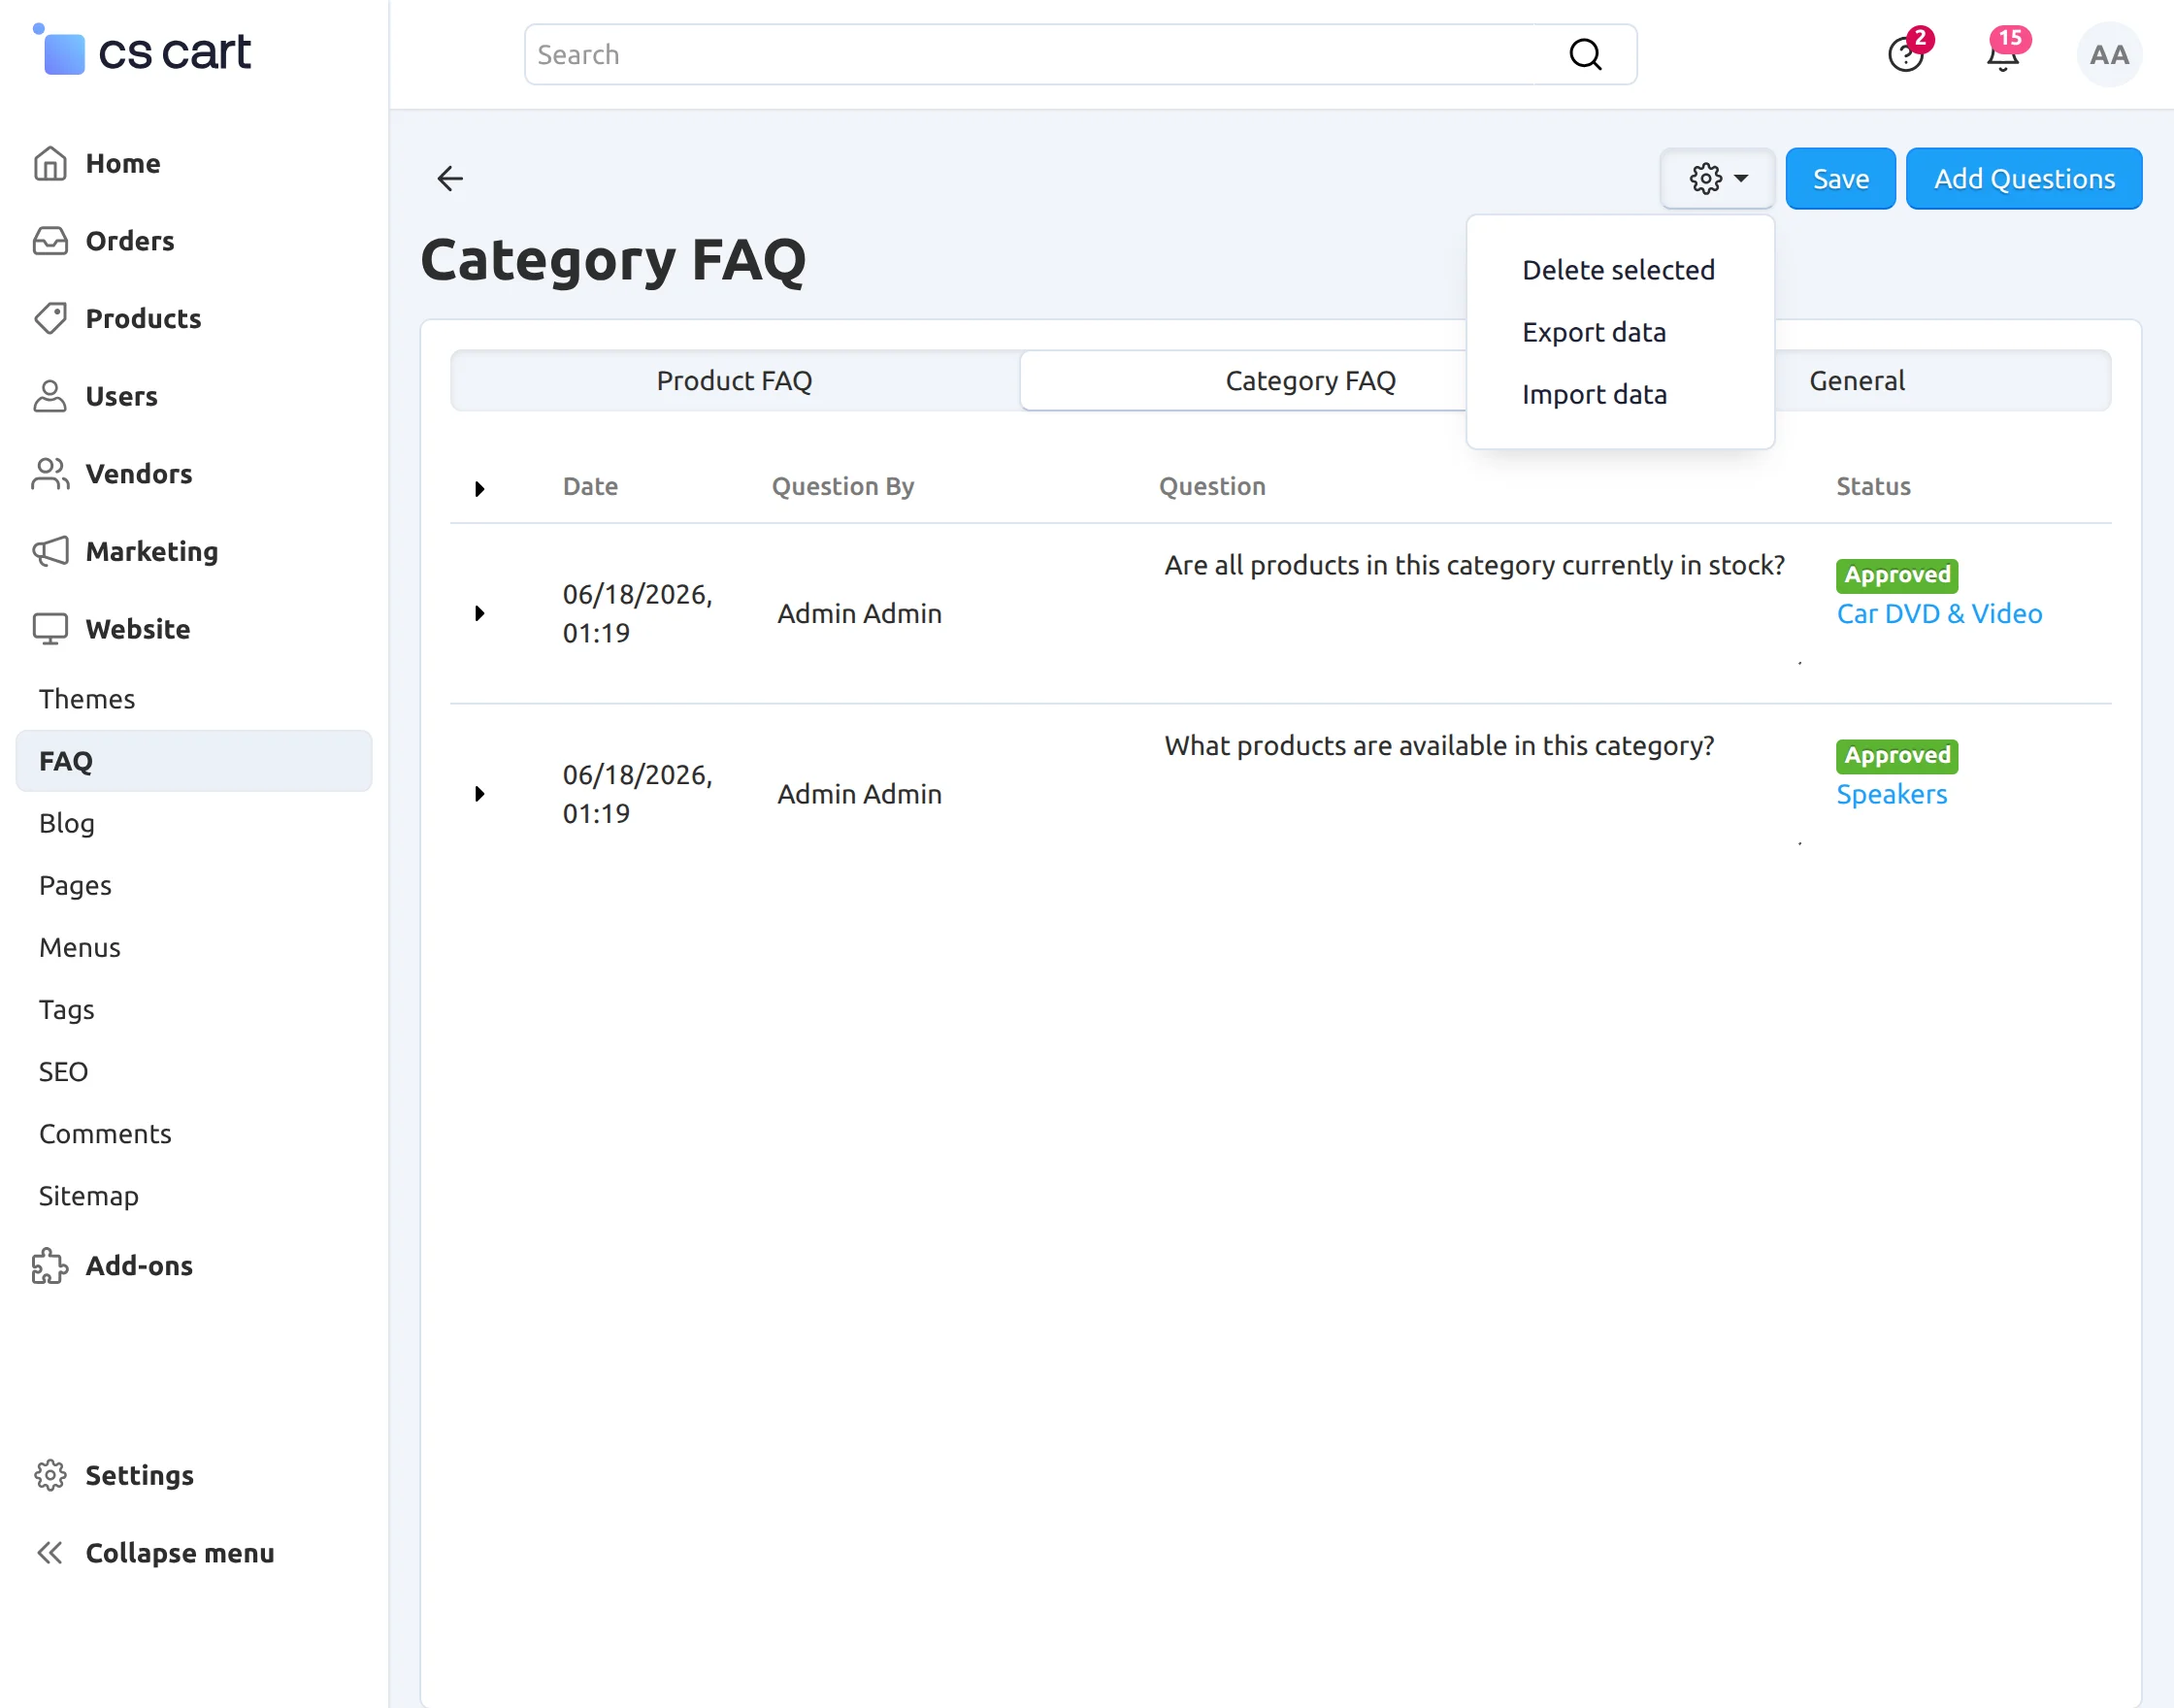
Task: Expand the in-stock question row
Action: point(479,613)
